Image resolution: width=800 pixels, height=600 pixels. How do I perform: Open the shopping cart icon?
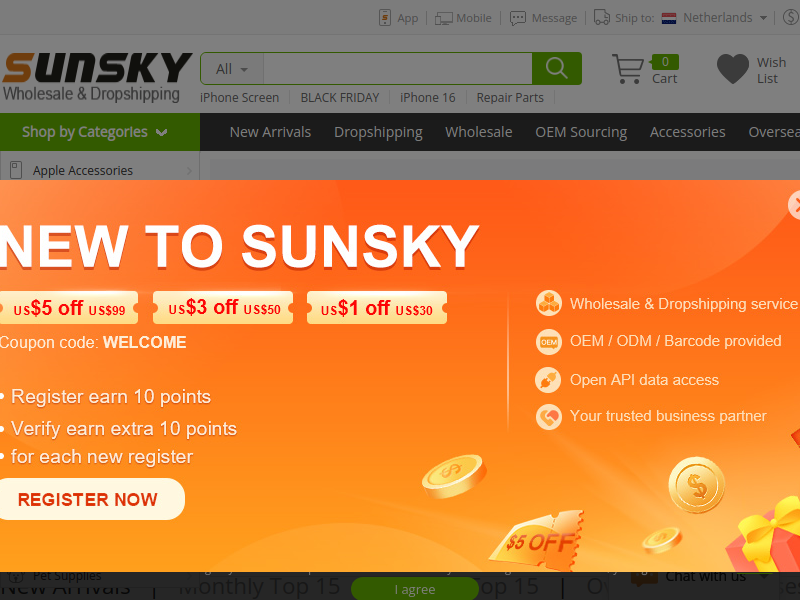(x=628, y=68)
